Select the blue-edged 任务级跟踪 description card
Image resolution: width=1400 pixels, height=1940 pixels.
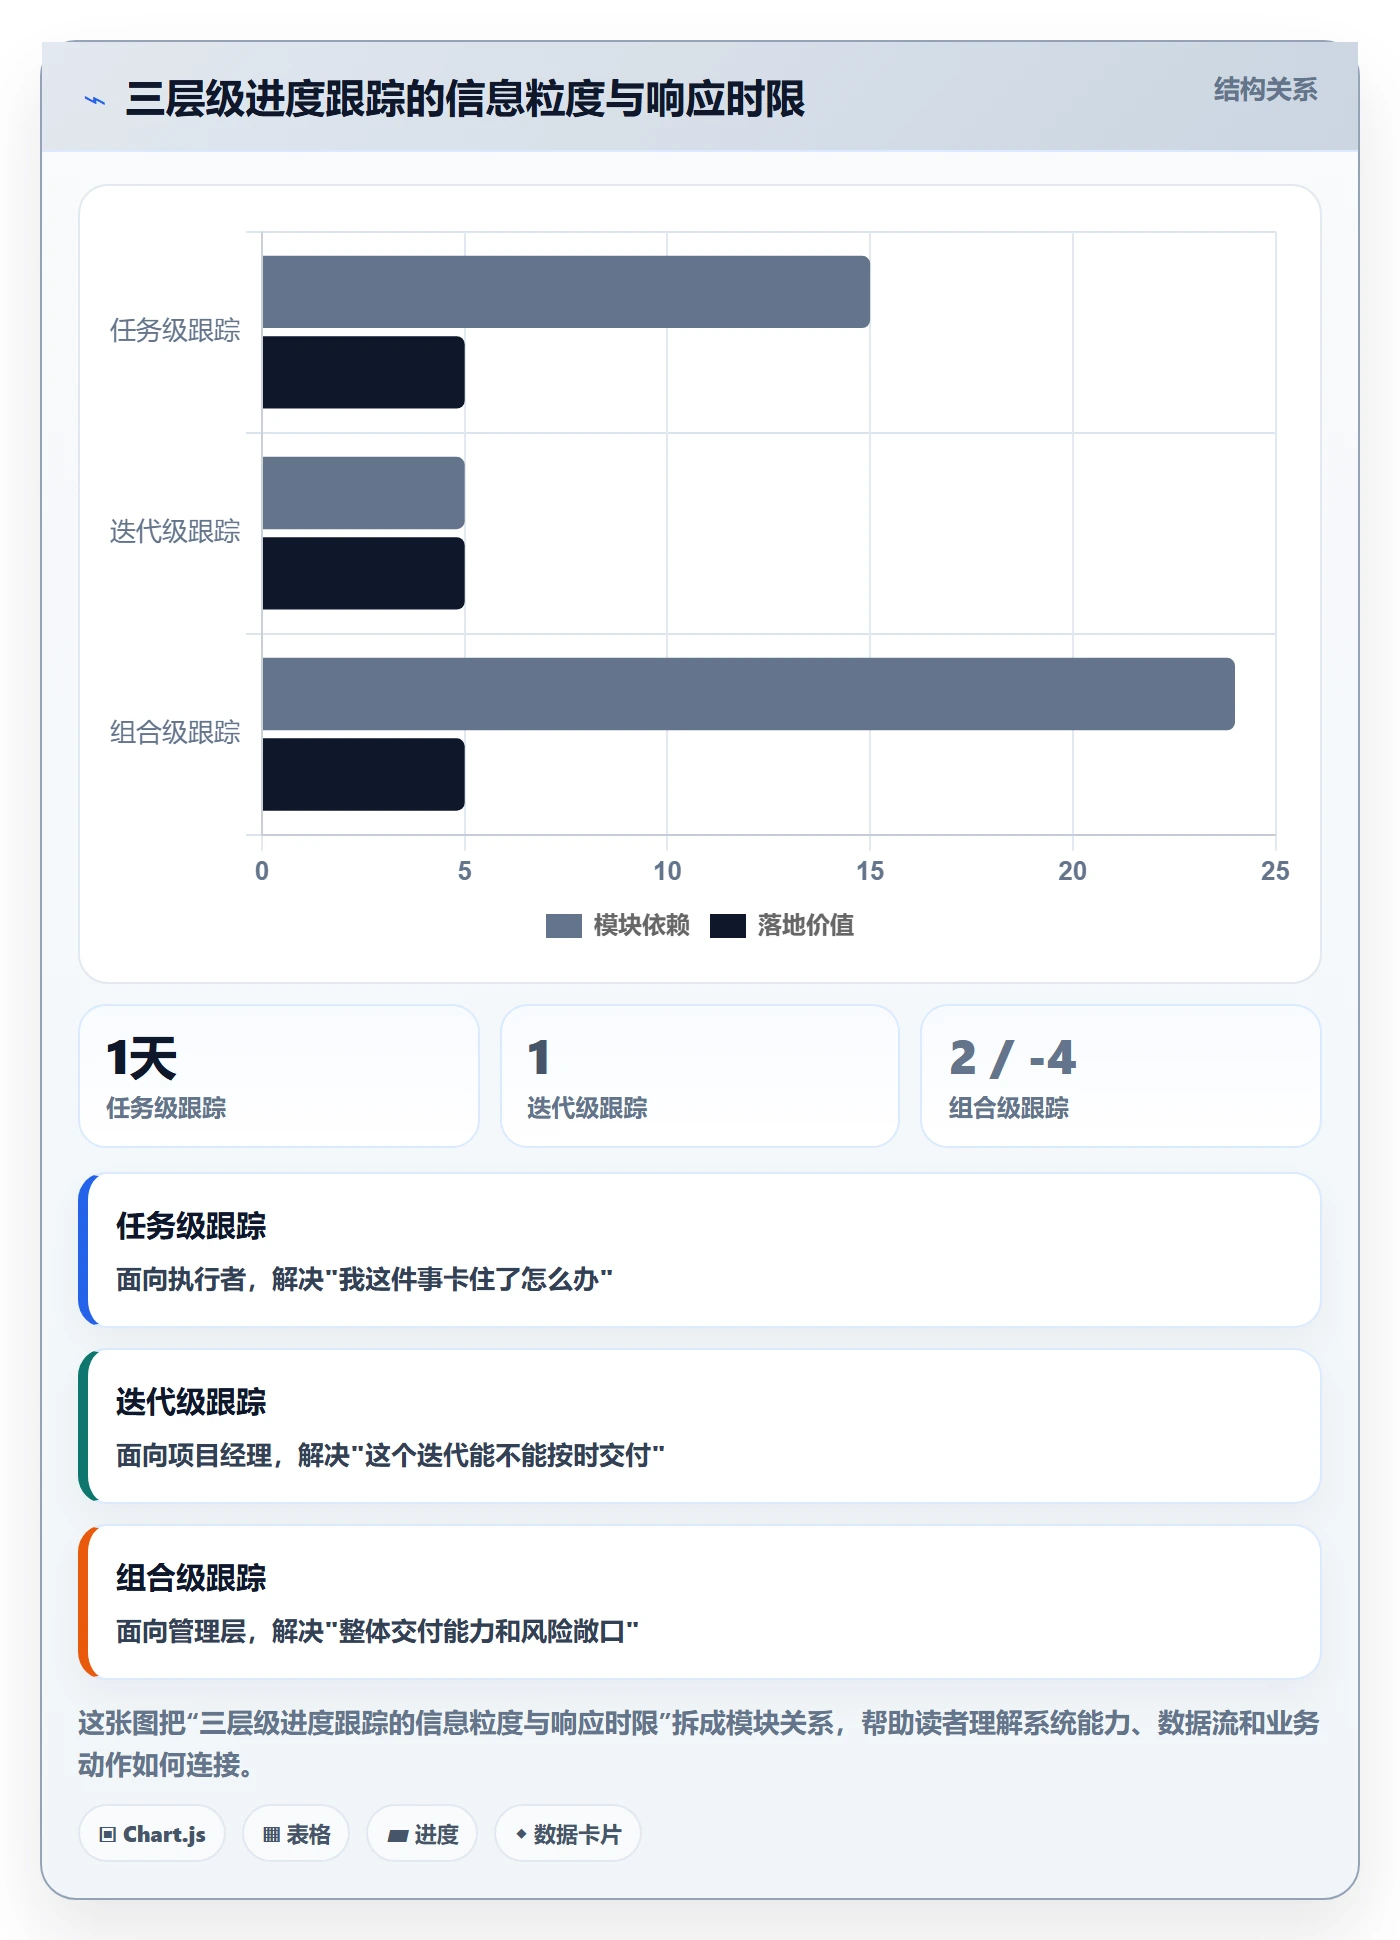pyautogui.click(x=700, y=1250)
